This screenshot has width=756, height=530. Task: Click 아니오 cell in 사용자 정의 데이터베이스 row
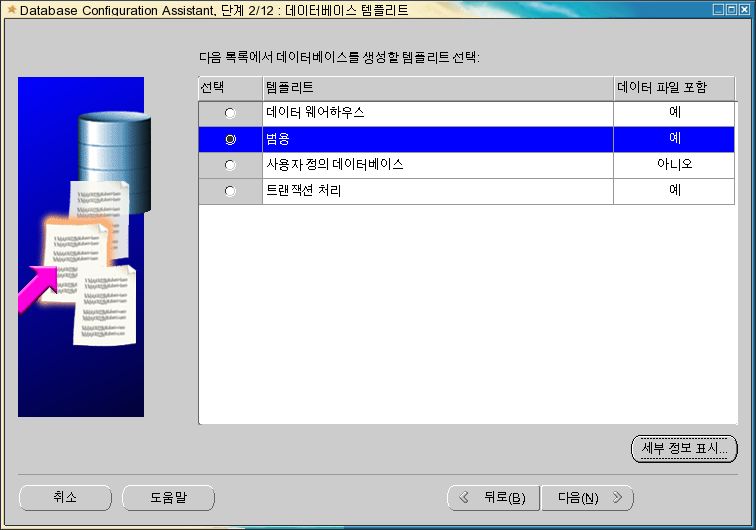[x=674, y=165]
